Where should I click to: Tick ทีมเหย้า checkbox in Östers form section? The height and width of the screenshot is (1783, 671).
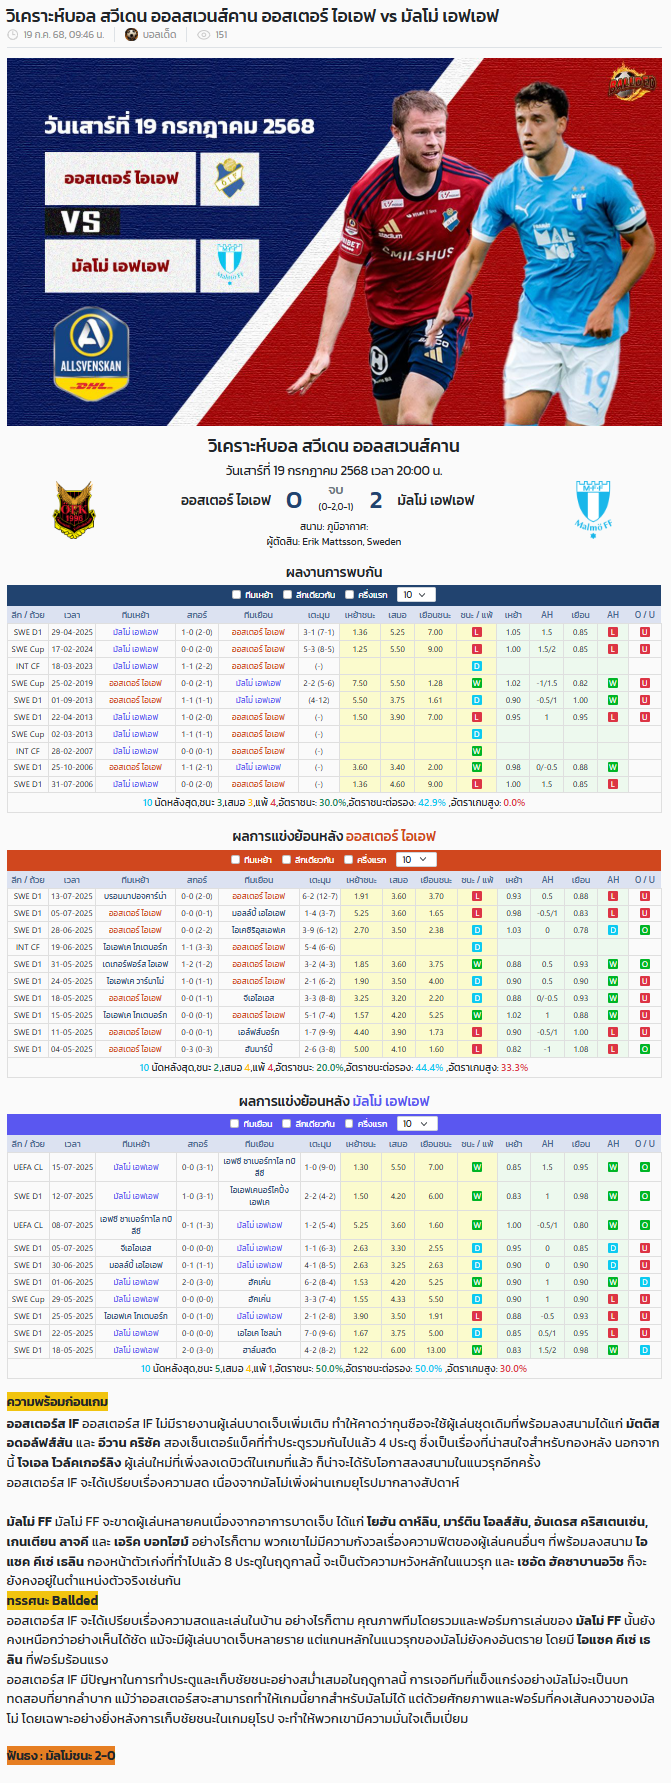pos(236,860)
